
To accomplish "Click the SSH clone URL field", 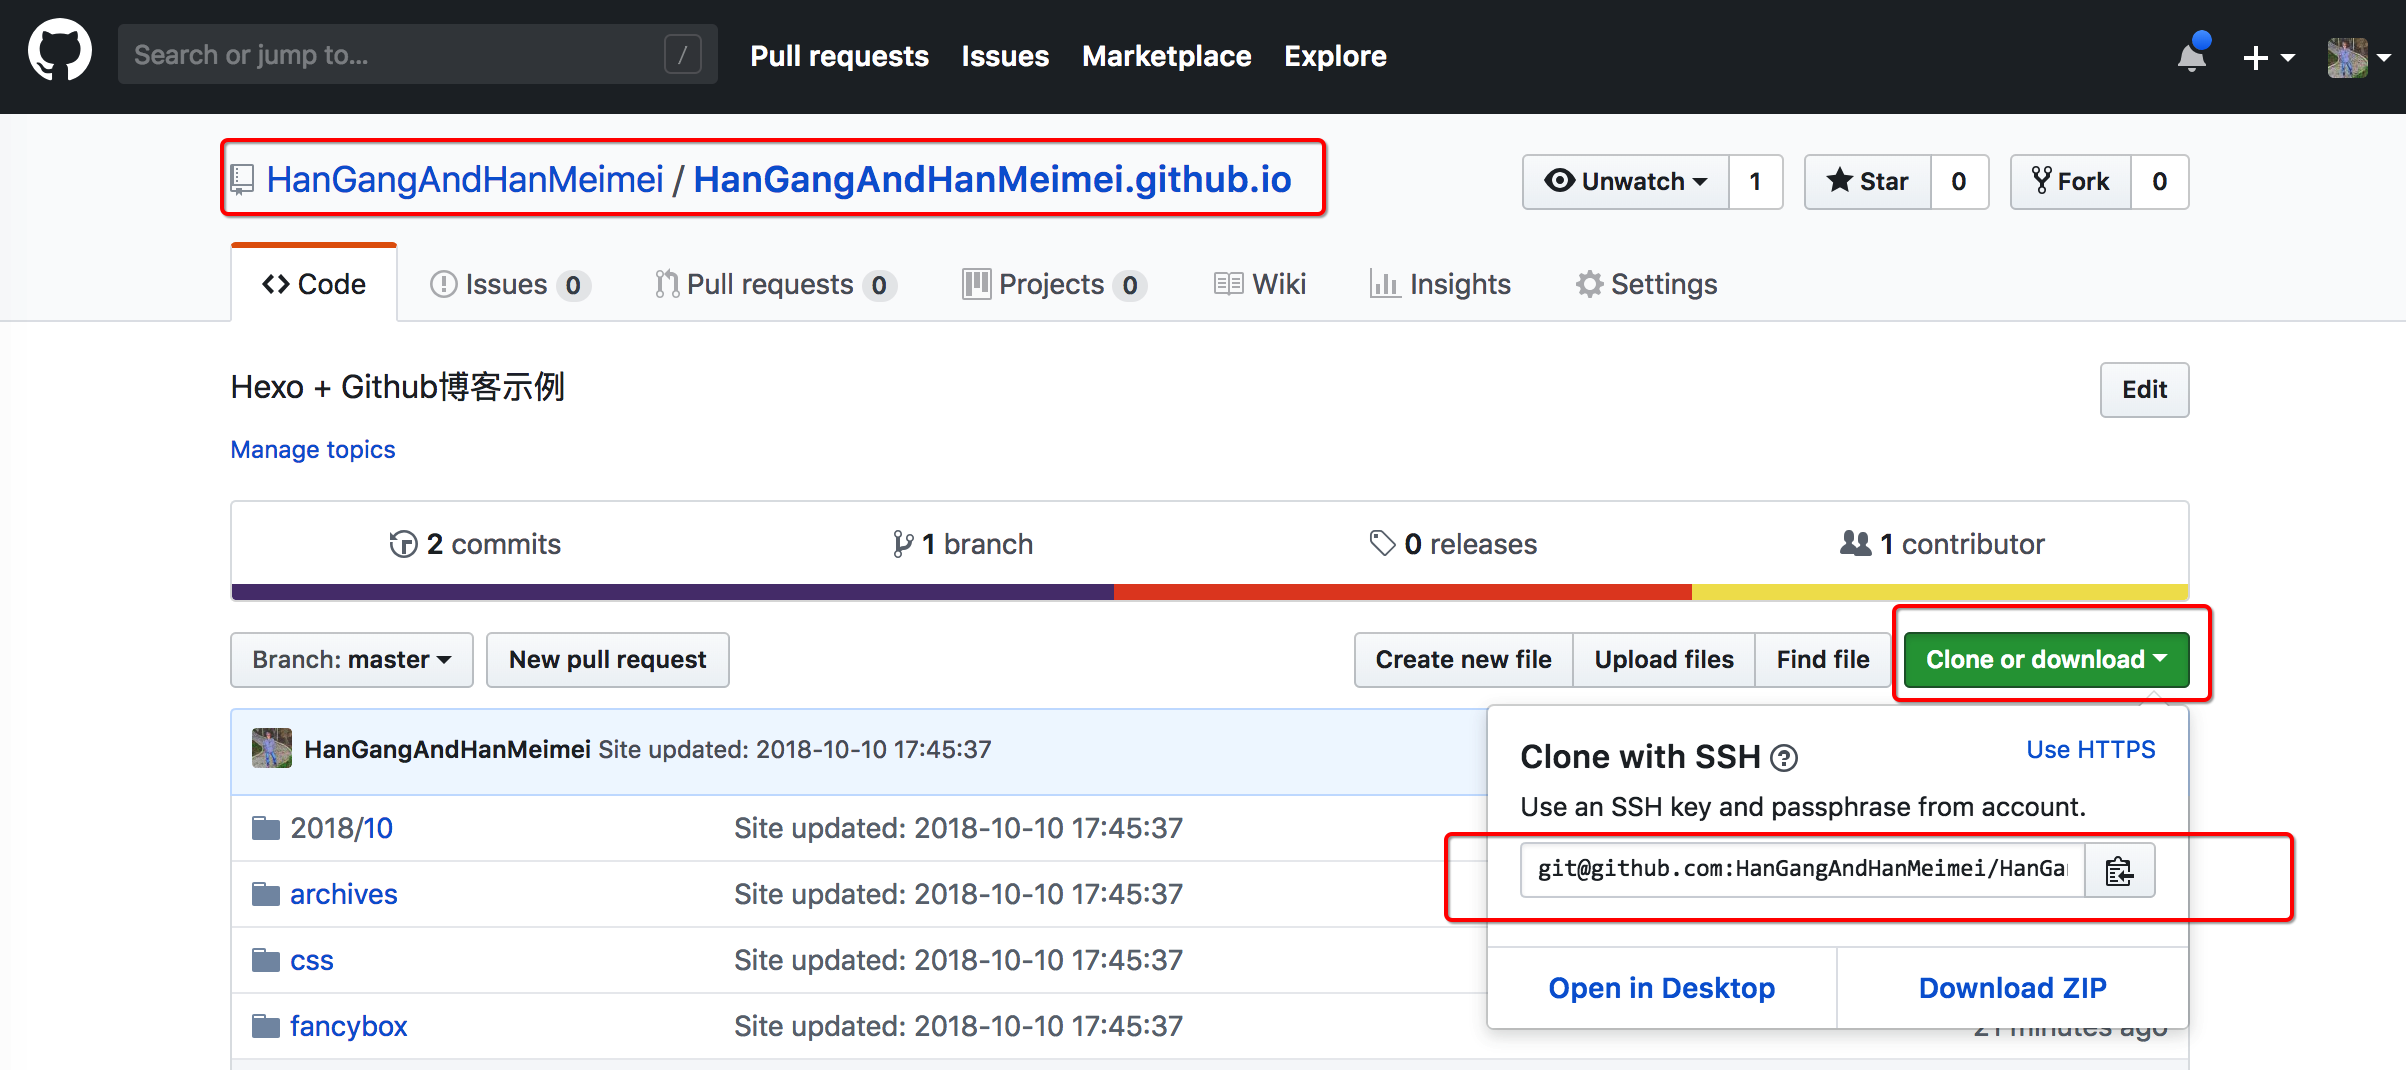I will coord(1803,870).
